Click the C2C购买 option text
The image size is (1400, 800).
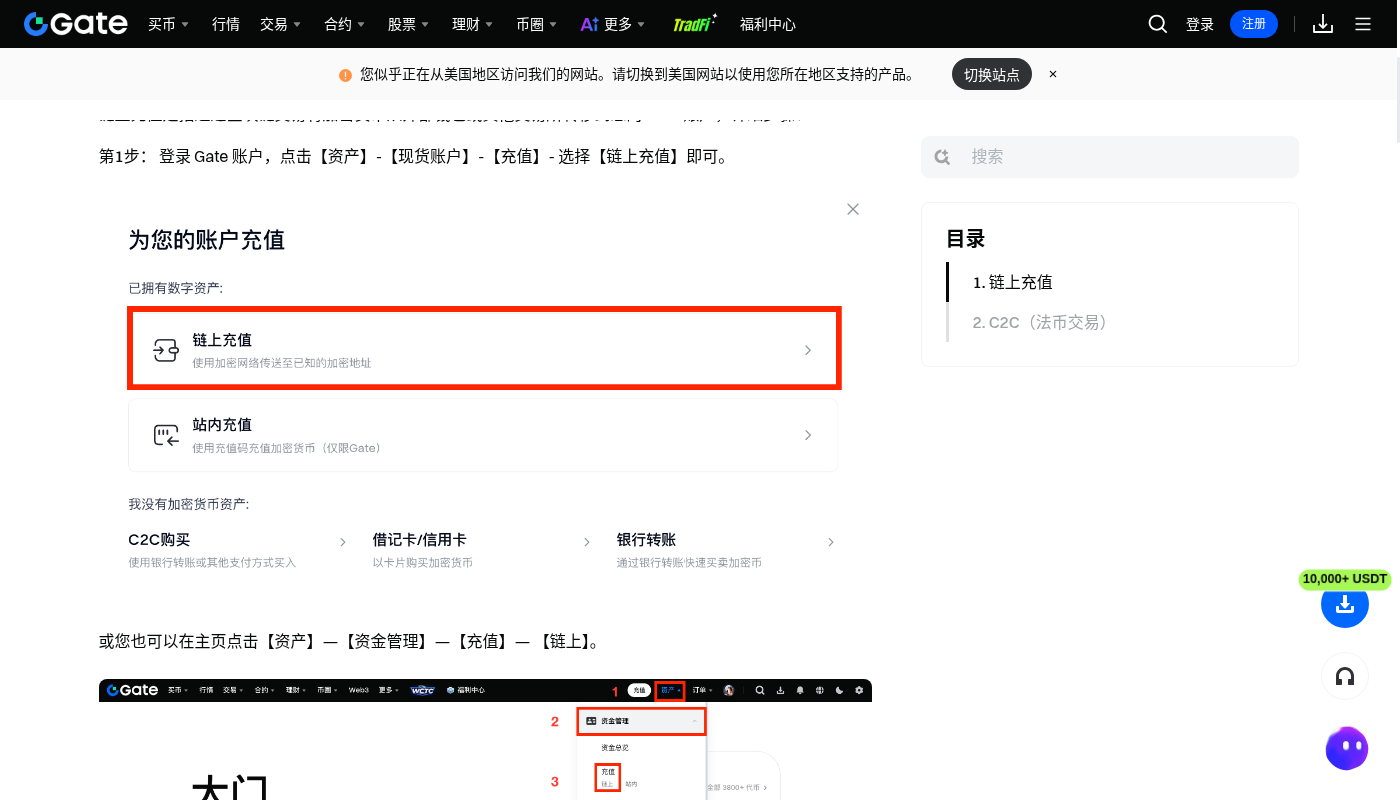coord(159,540)
